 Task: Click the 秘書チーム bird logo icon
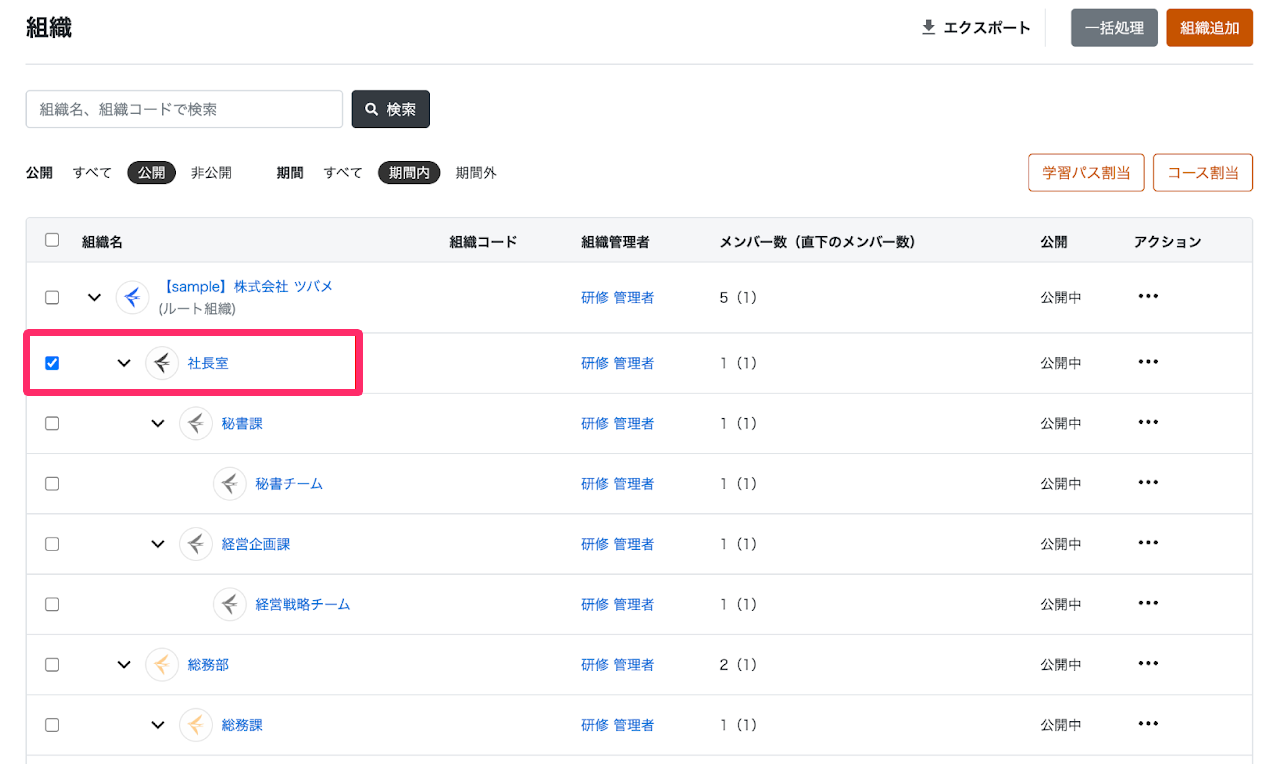click(230, 483)
